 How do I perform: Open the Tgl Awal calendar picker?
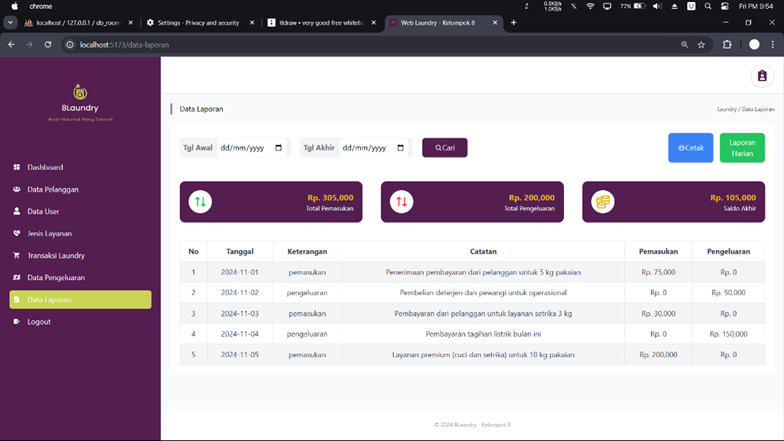[278, 148]
